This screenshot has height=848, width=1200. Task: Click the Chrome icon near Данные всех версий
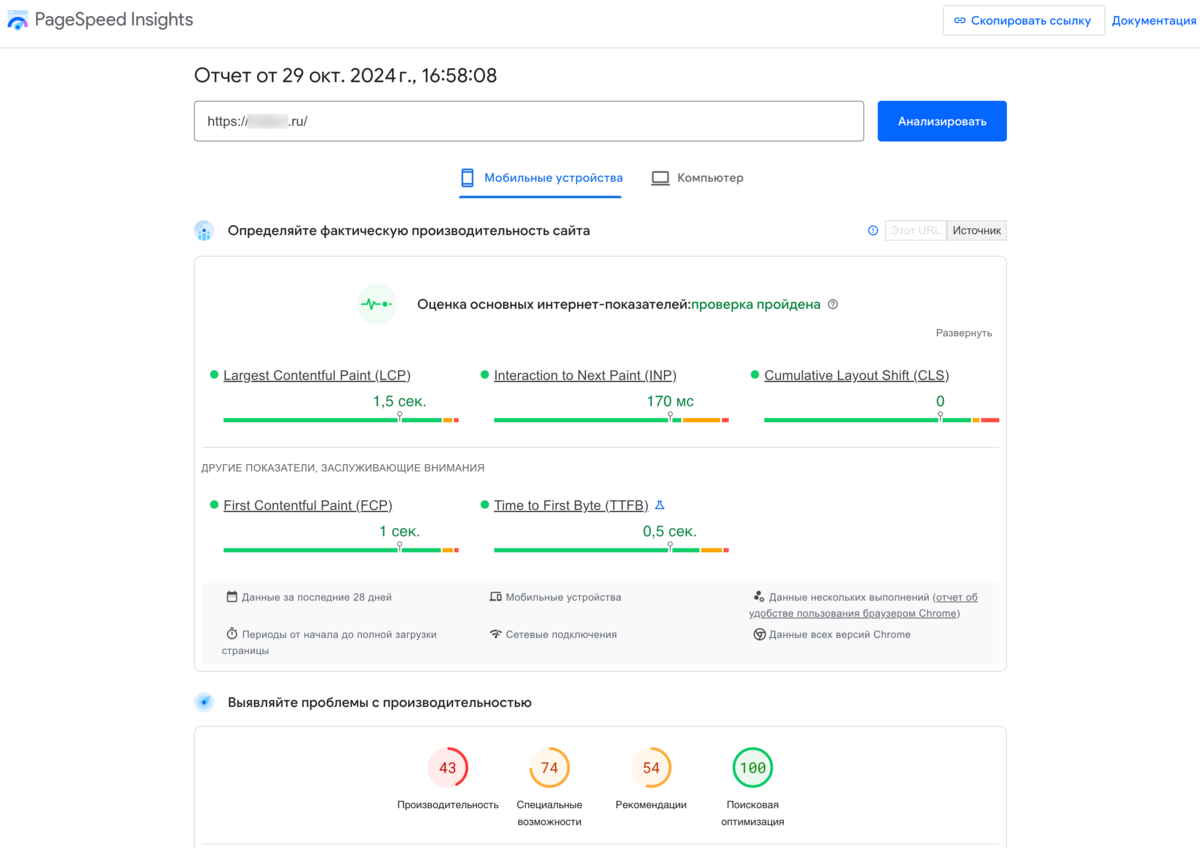click(x=759, y=634)
